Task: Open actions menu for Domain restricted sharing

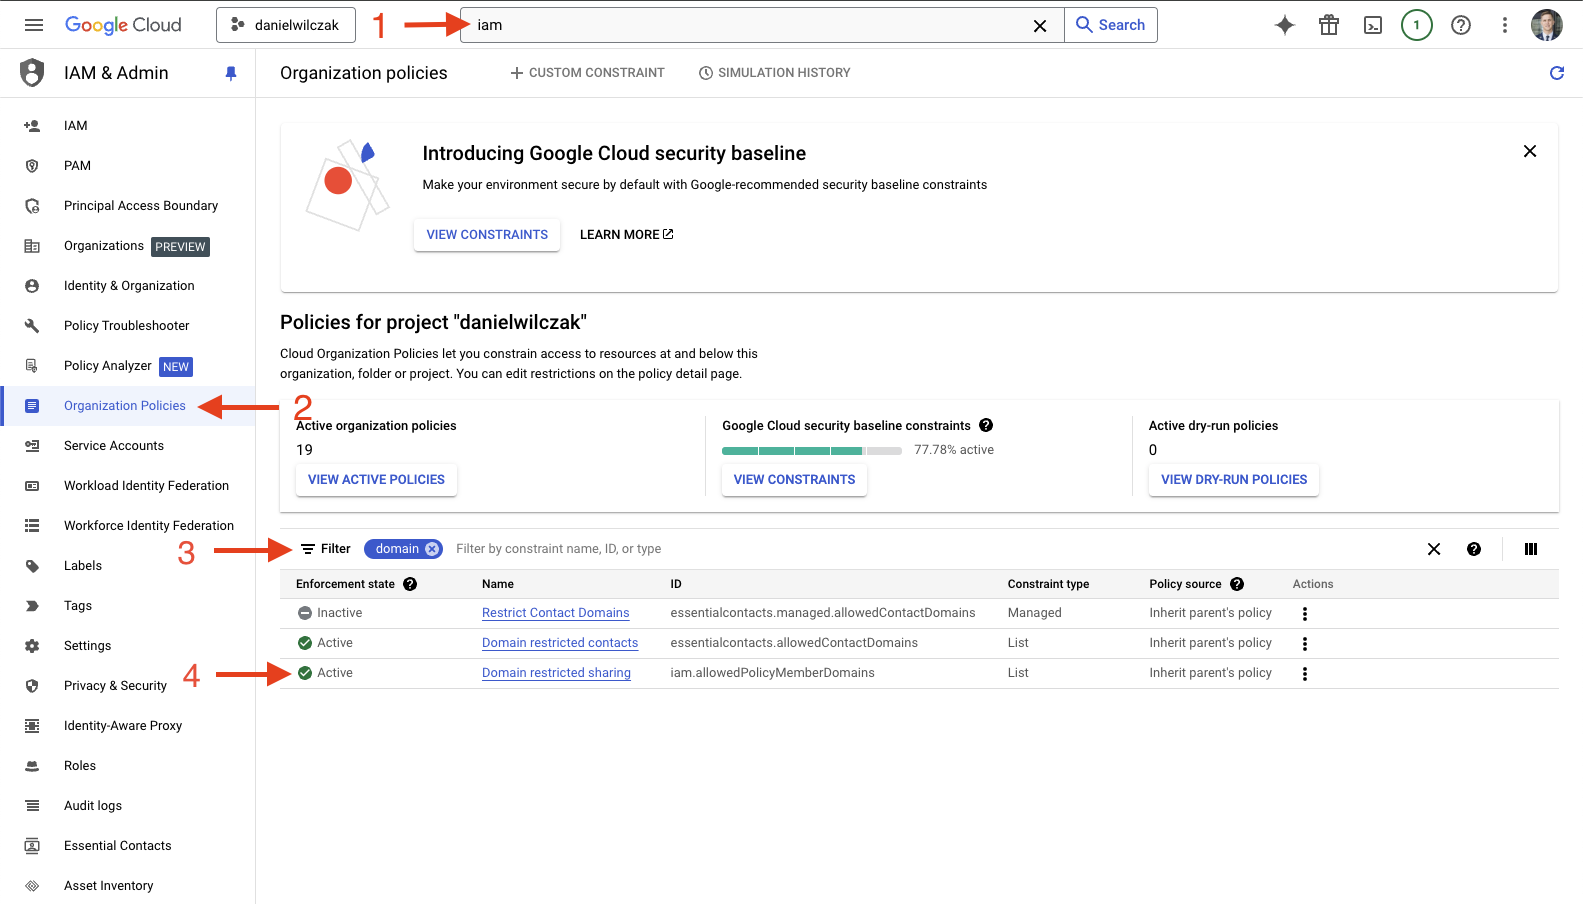Action: (x=1305, y=674)
